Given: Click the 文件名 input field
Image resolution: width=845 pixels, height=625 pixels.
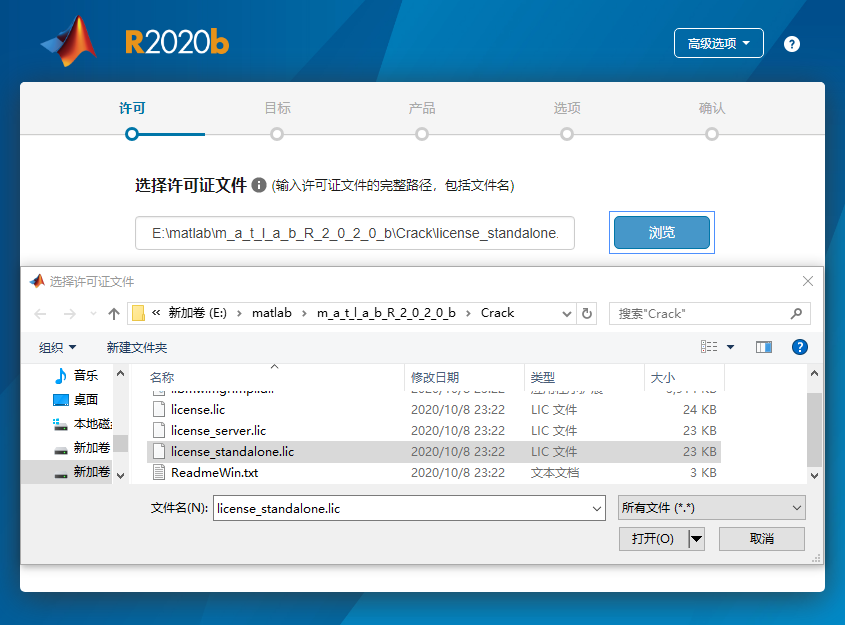Looking at the screenshot, I should click(x=408, y=508).
